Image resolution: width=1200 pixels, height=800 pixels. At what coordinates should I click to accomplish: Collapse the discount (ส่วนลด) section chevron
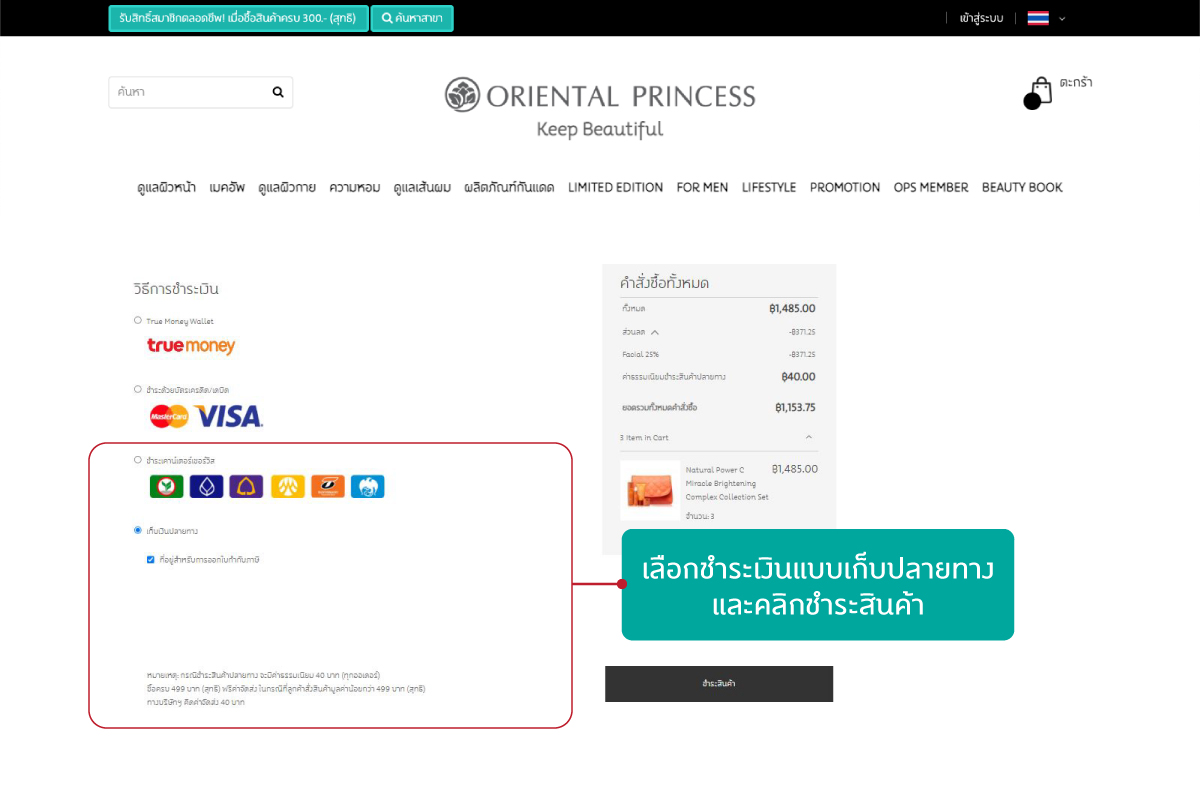tap(655, 332)
